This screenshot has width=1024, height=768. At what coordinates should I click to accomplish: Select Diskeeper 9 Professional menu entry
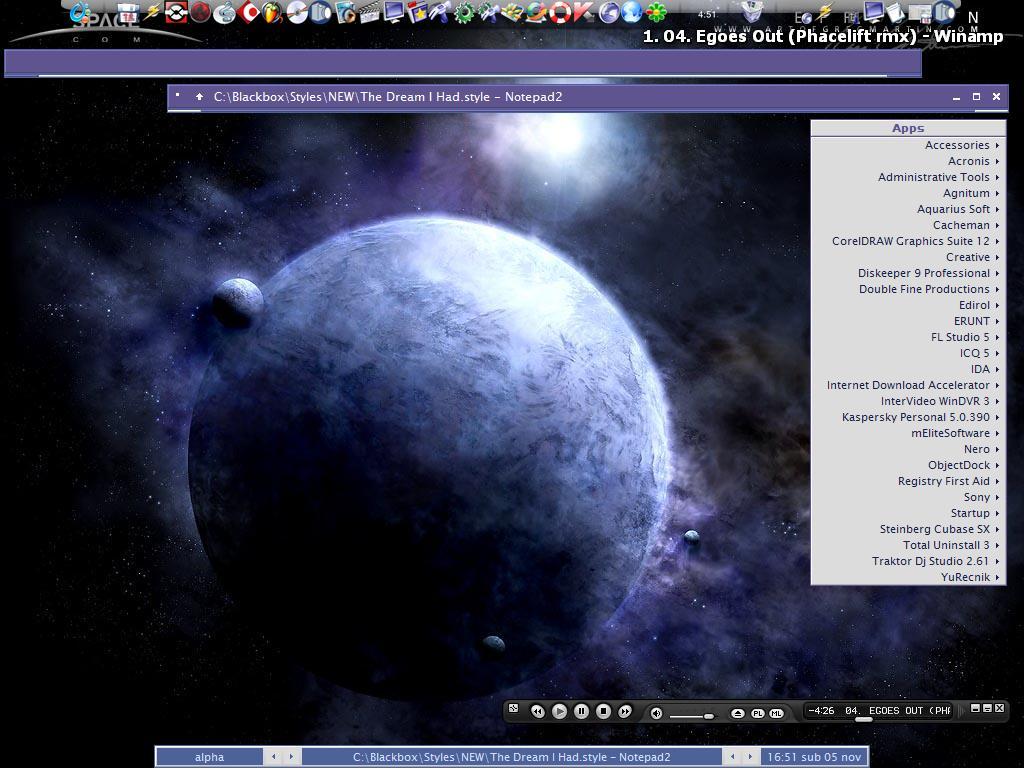click(x=908, y=273)
